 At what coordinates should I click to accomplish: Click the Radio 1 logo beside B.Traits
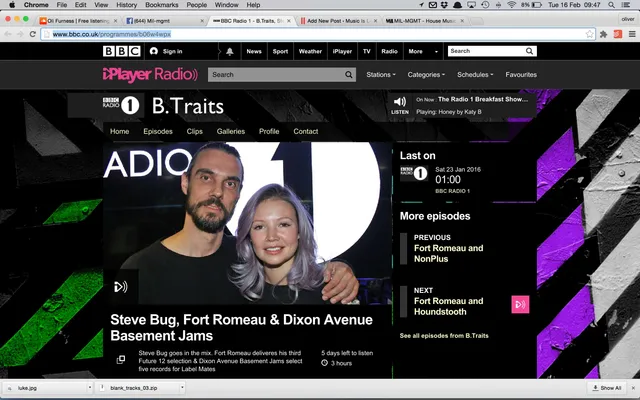pyautogui.click(x=121, y=105)
